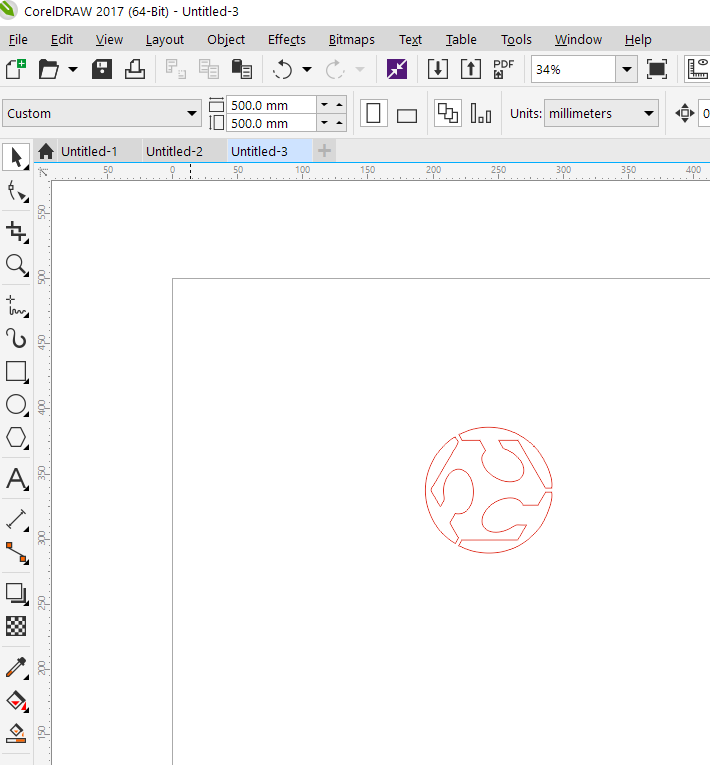Screen dimensions: 710x765
Task: Open the Text menu
Action: coord(410,40)
